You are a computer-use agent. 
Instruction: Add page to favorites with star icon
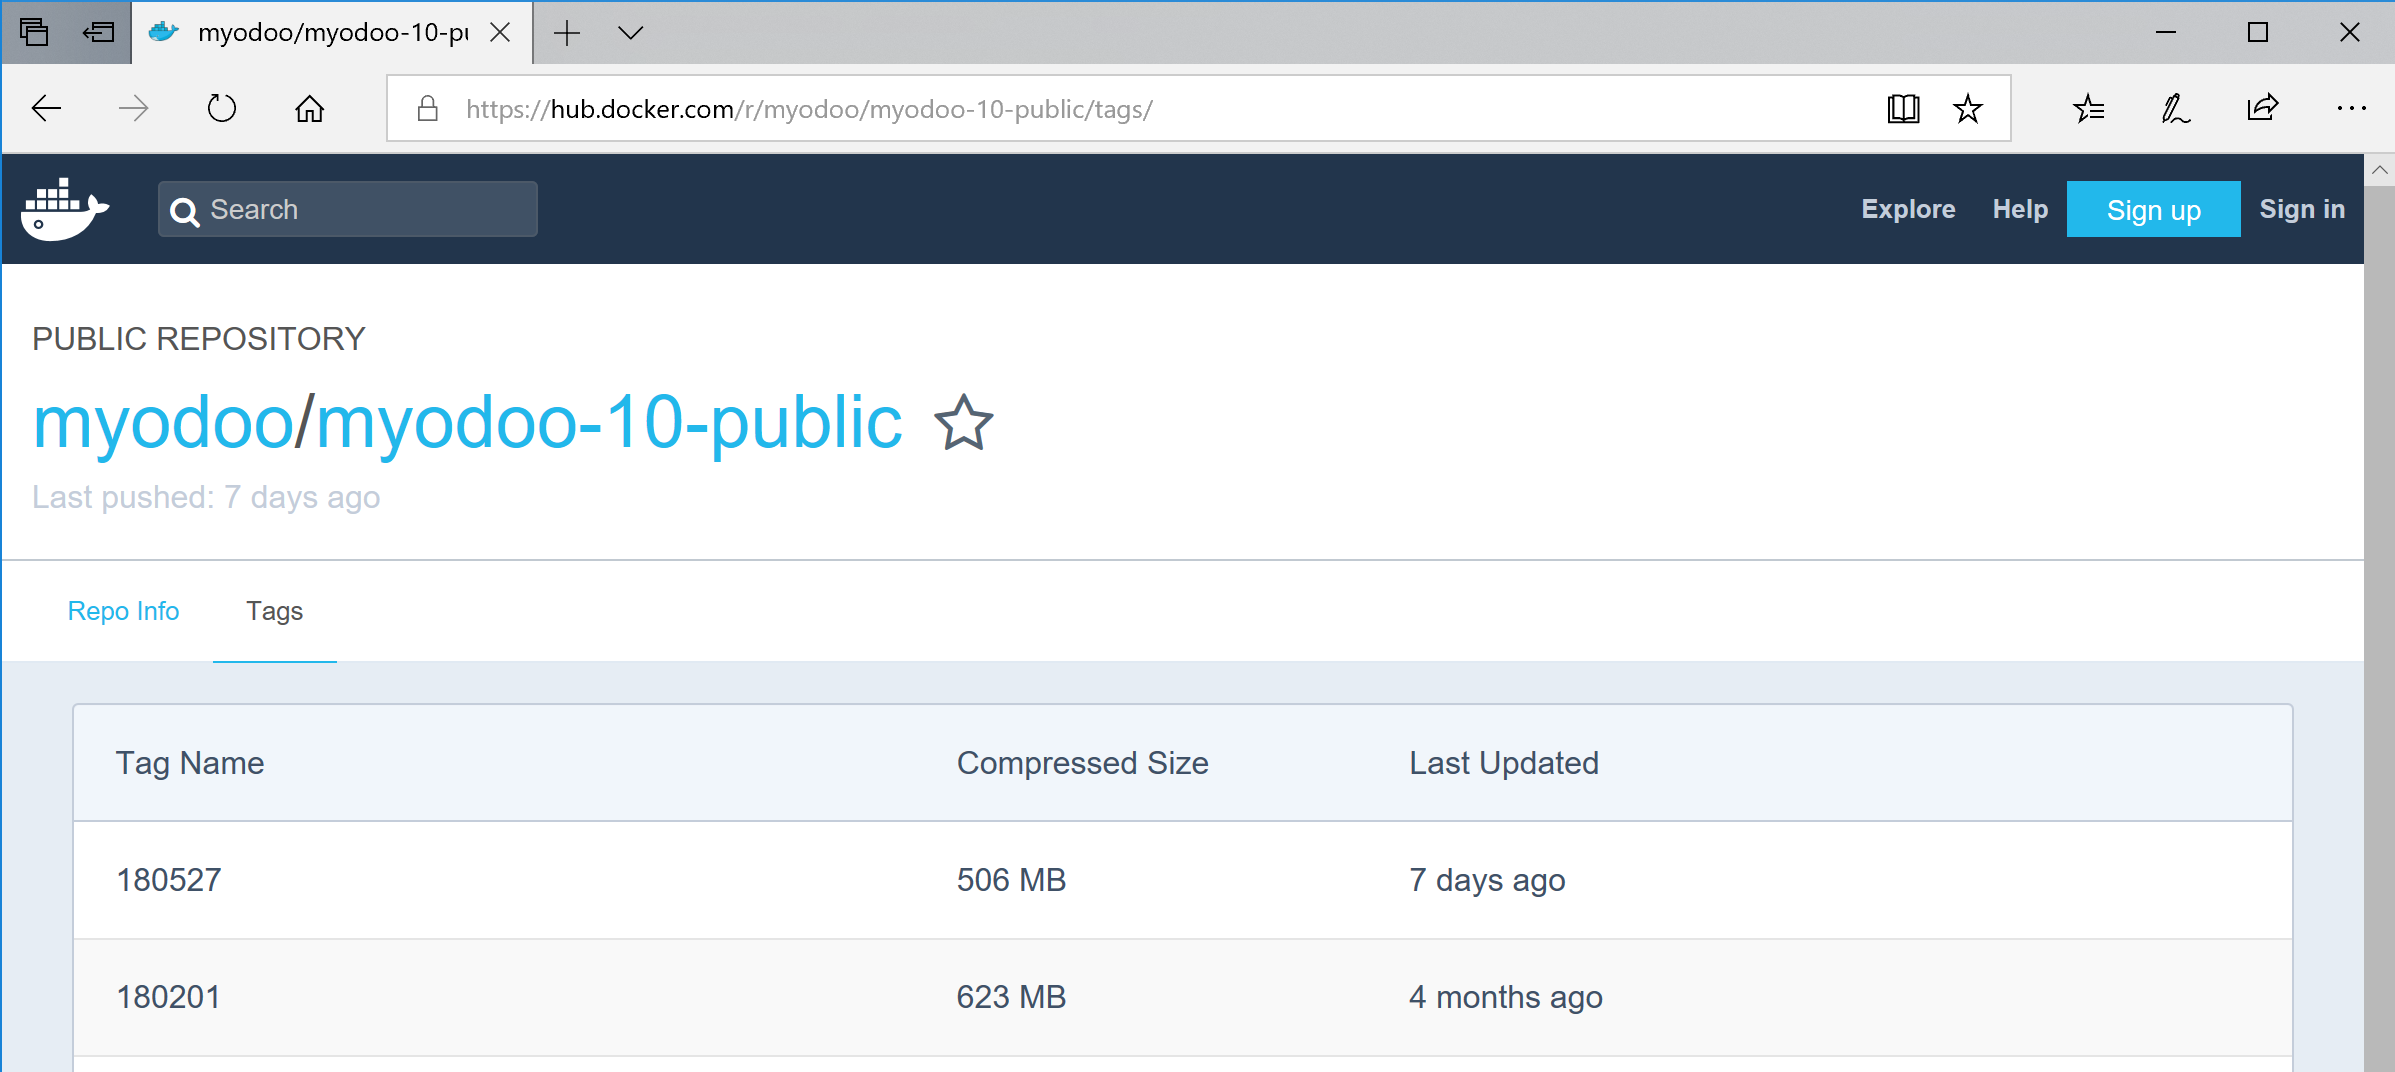tap(1968, 108)
